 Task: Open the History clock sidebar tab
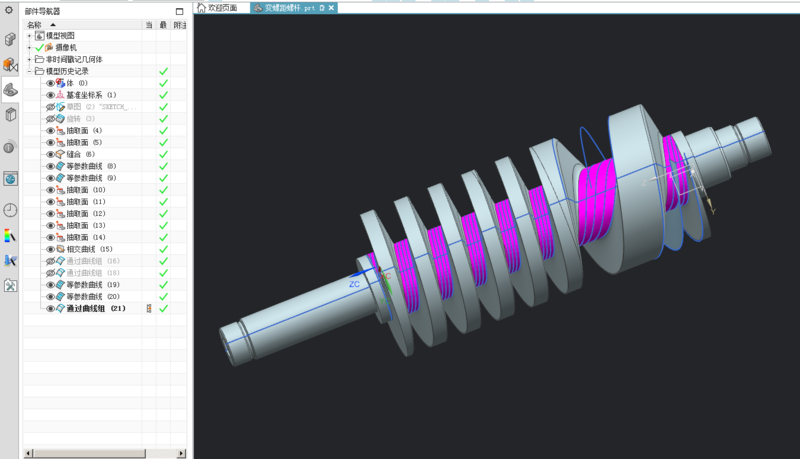10,210
